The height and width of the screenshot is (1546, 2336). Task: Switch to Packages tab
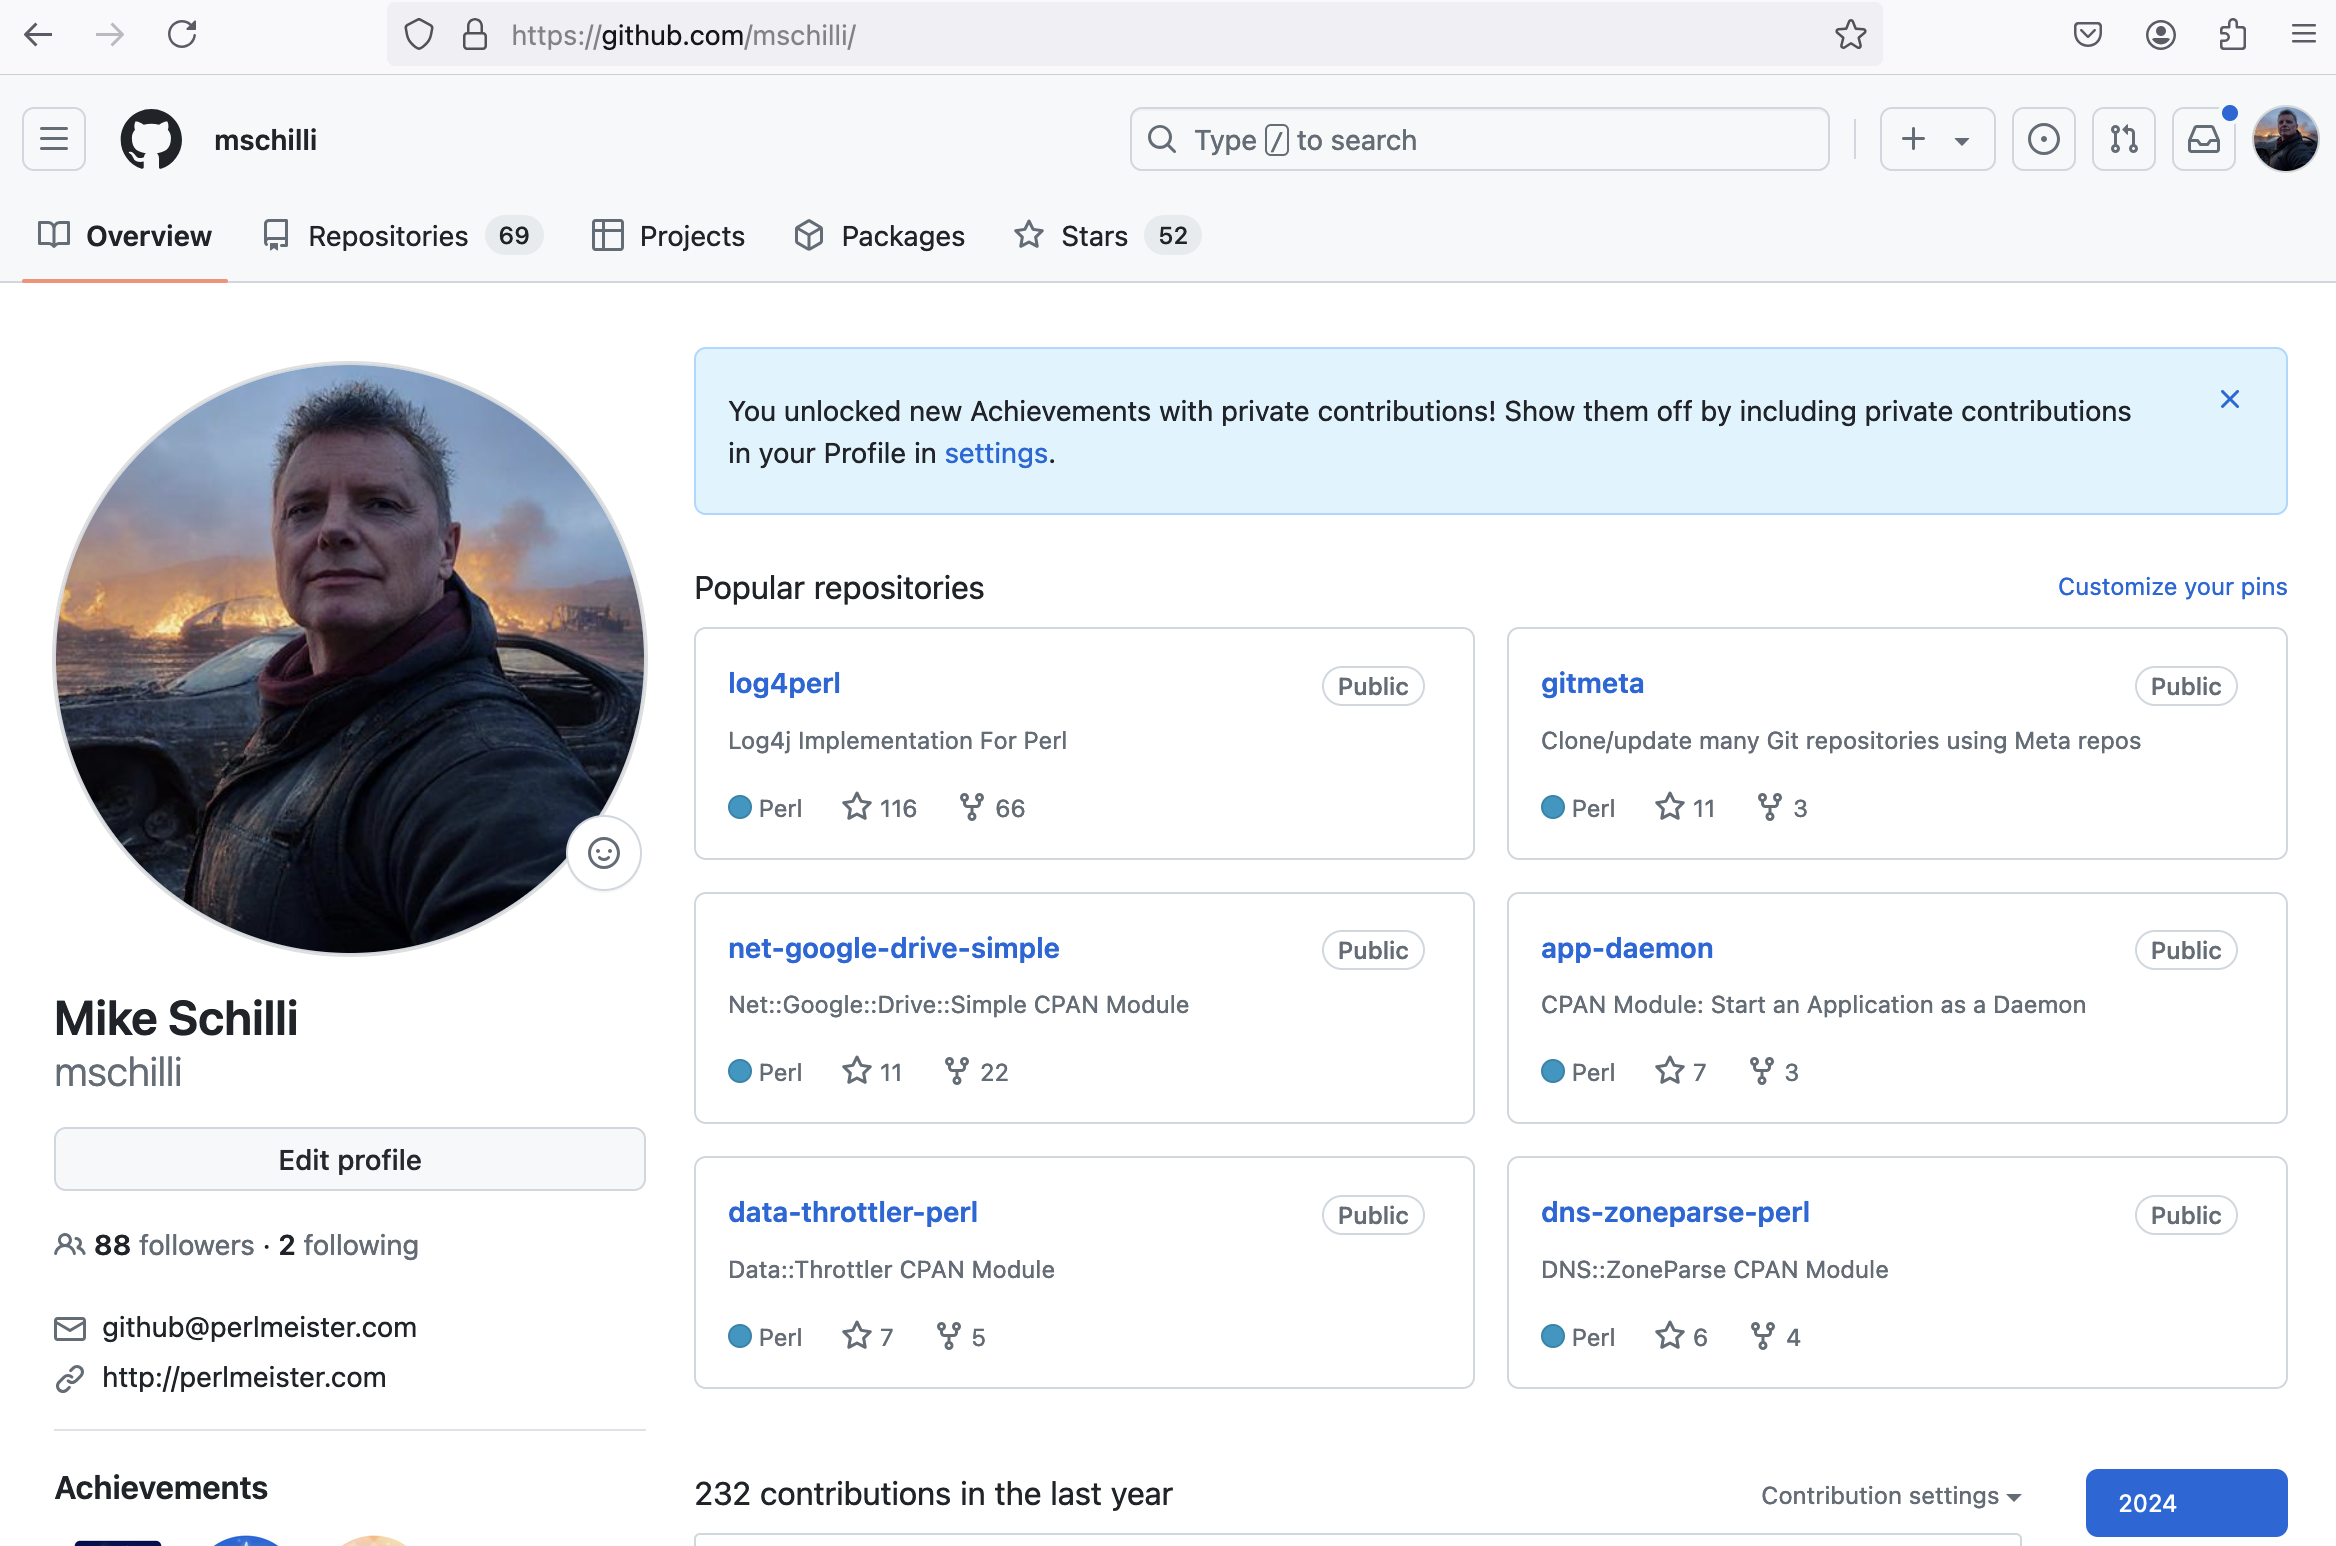coord(879,236)
